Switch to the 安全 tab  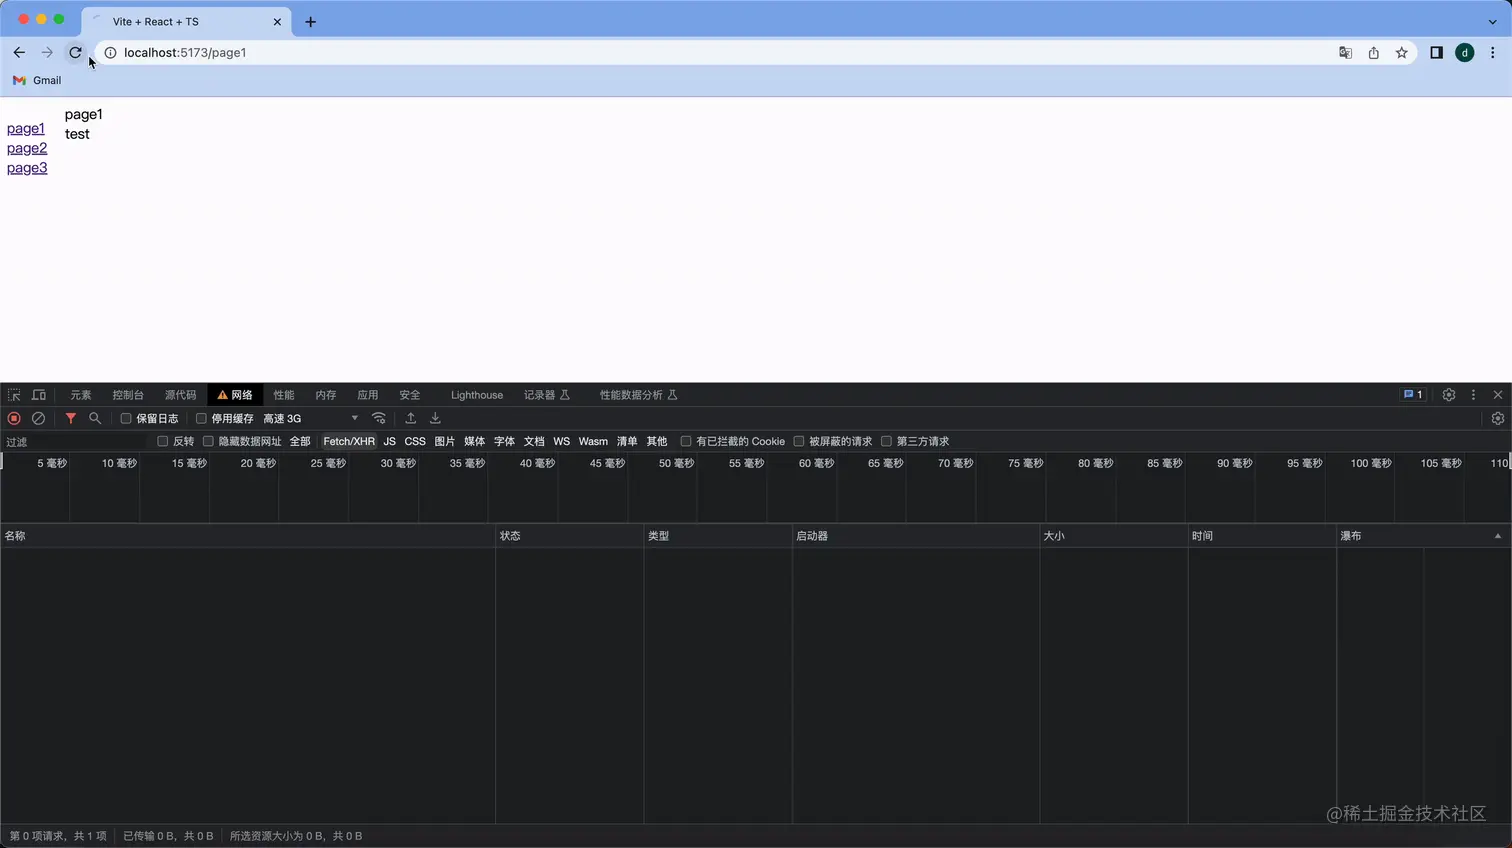[410, 395]
